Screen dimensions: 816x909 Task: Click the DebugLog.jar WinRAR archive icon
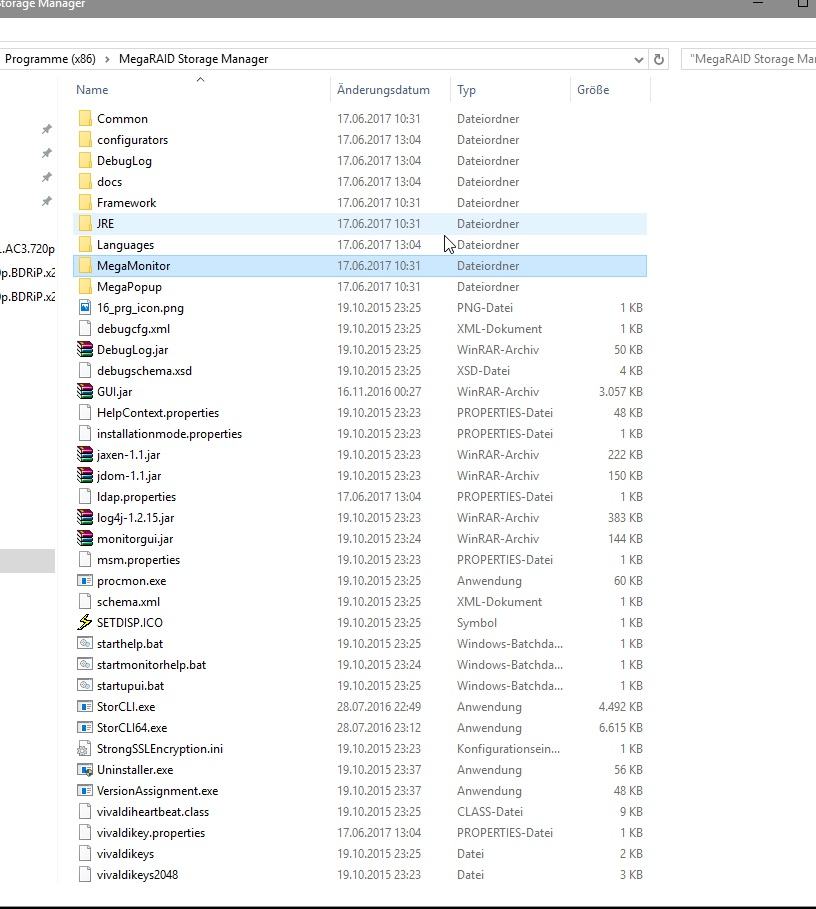[85, 350]
